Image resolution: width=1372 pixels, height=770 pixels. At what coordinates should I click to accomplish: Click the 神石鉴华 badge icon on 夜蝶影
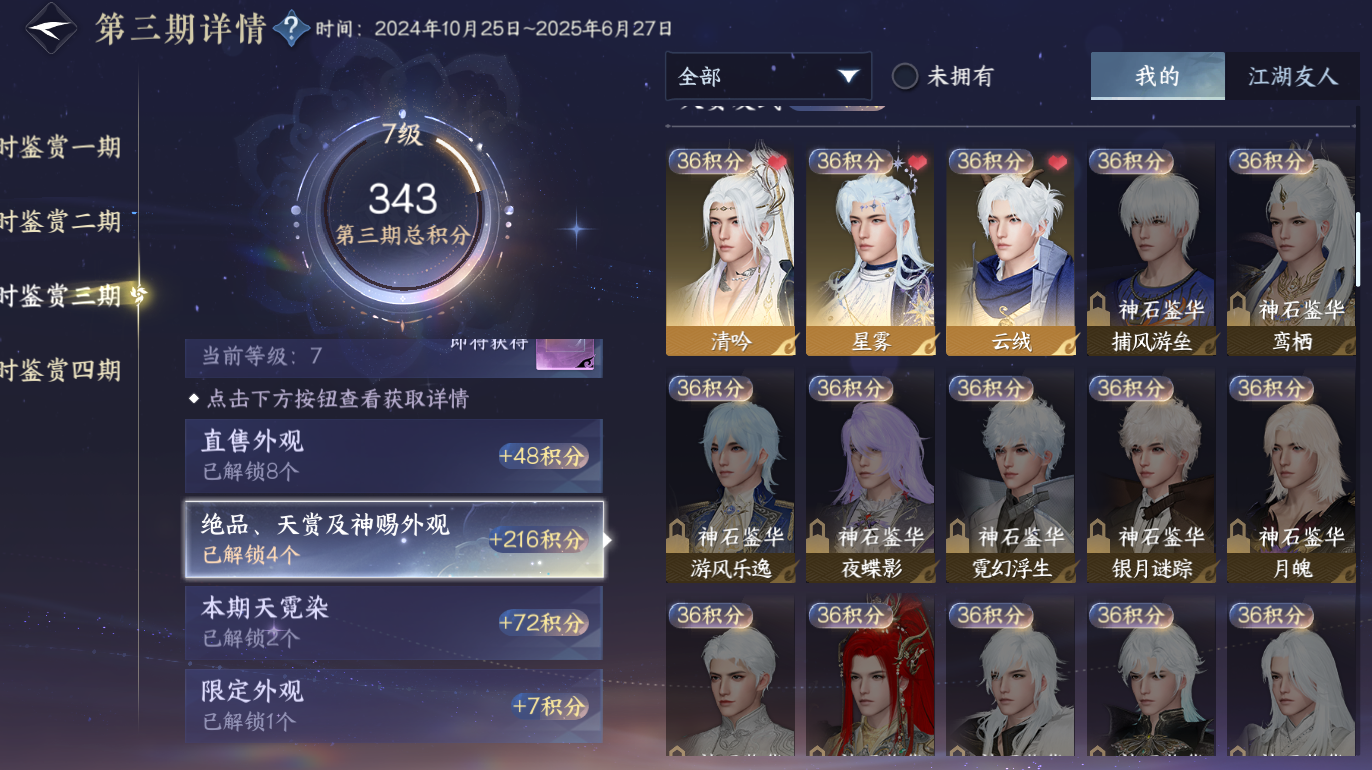pos(817,534)
